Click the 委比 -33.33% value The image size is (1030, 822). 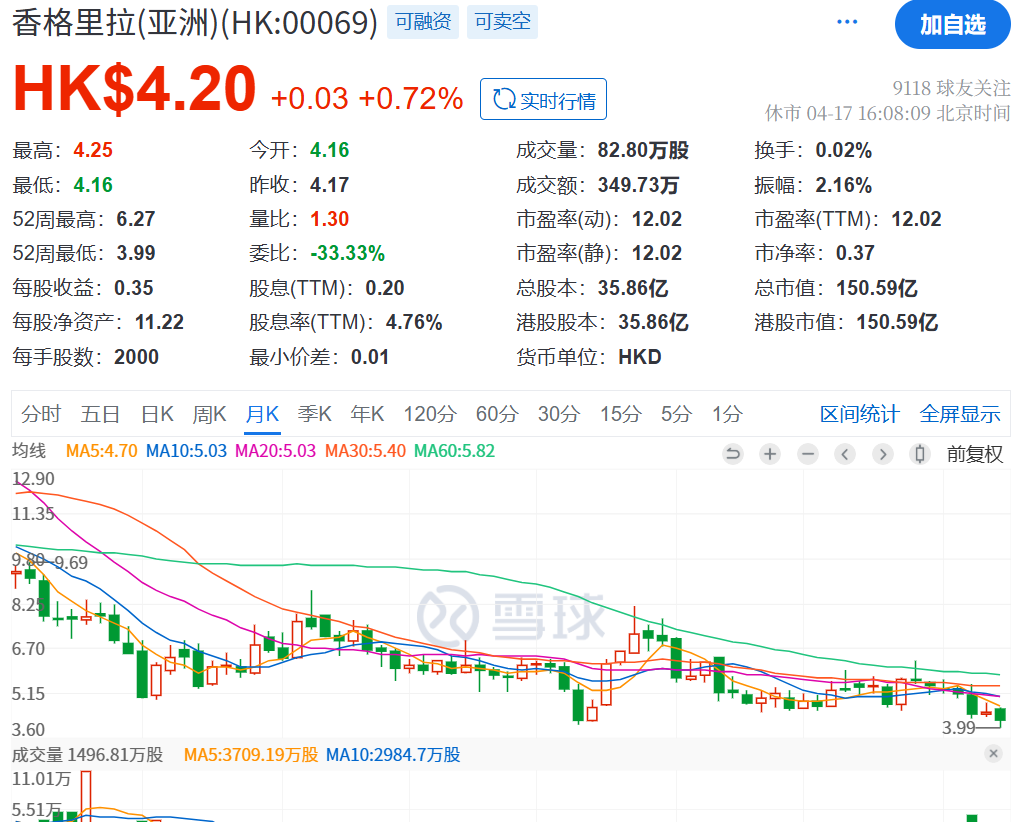[x=347, y=253]
